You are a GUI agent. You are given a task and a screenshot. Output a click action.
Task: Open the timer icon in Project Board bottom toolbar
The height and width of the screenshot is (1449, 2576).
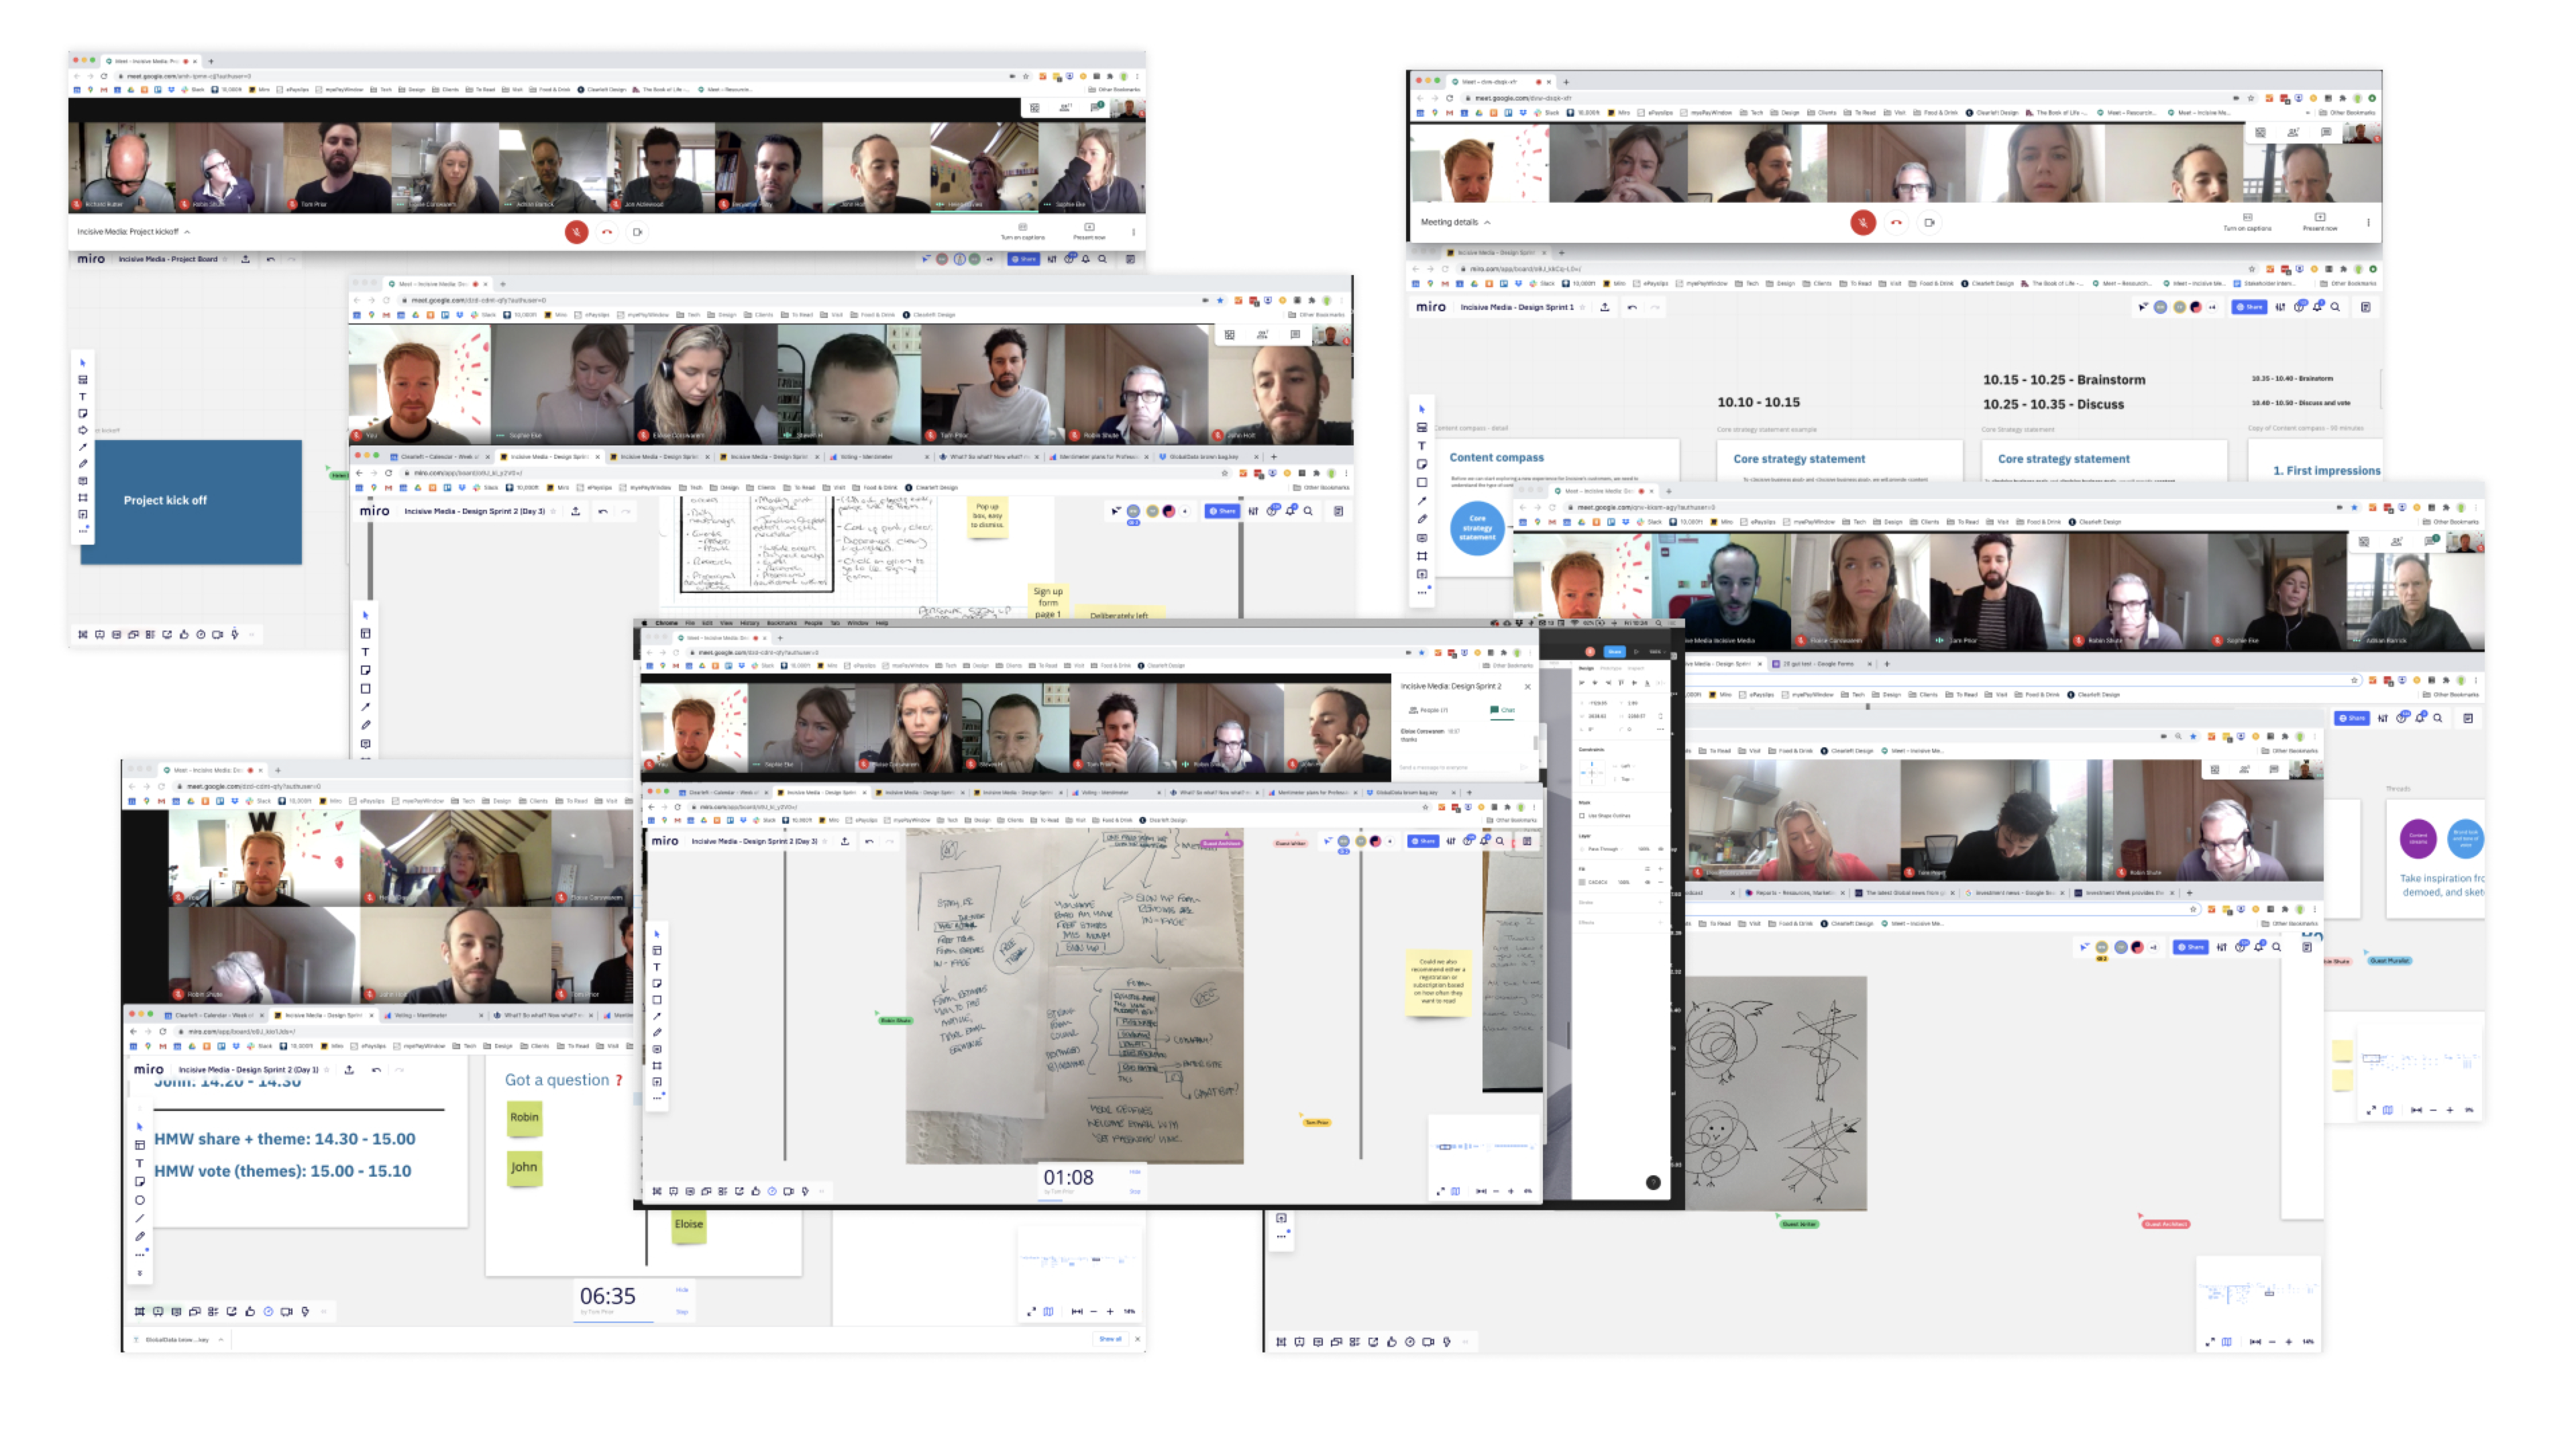coord(201,634)
